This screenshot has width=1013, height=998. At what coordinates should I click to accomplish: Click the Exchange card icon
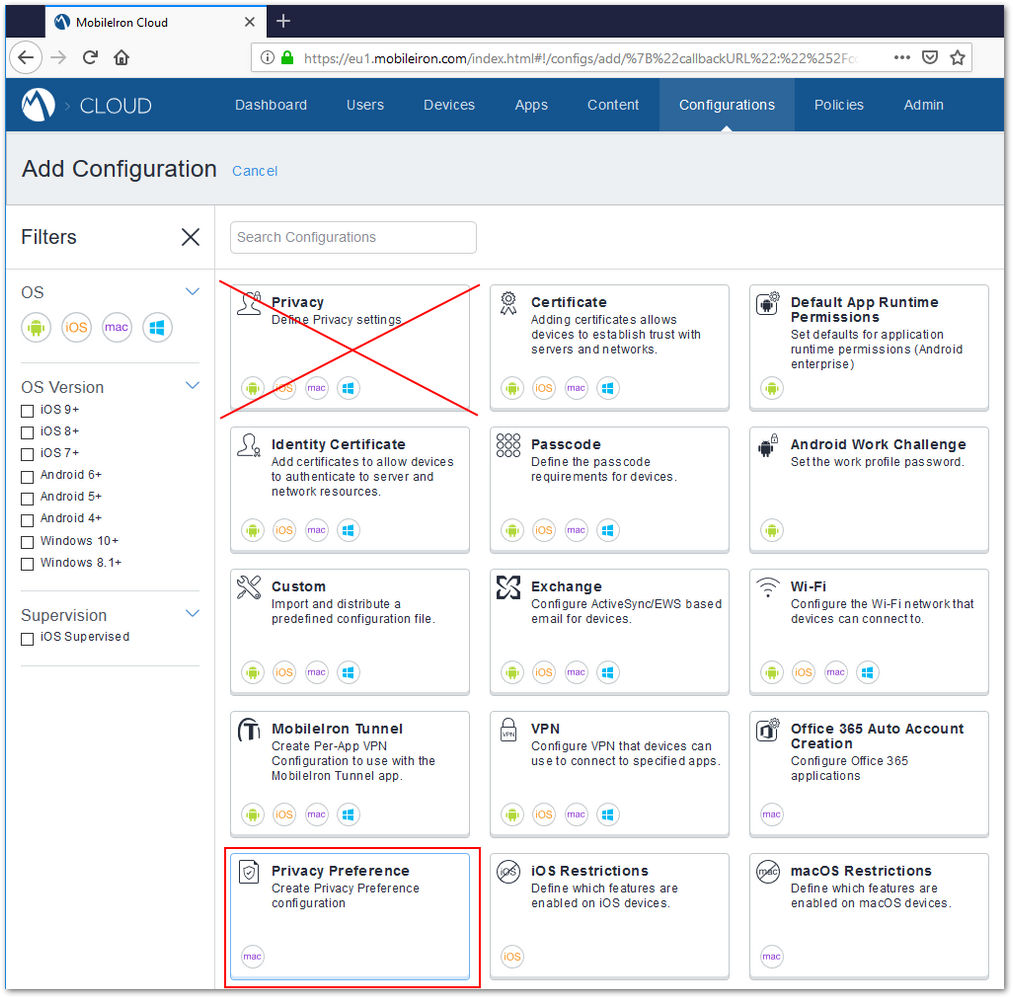point(508,587)
